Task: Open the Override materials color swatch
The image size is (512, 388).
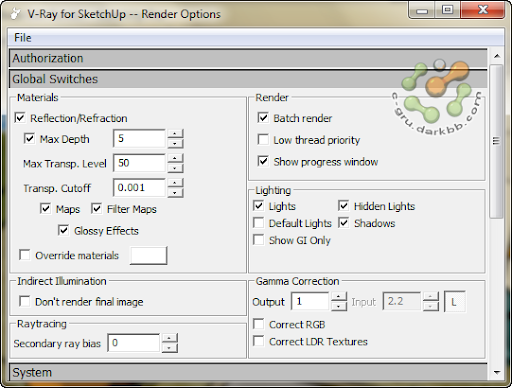Action: coord(148,256)
